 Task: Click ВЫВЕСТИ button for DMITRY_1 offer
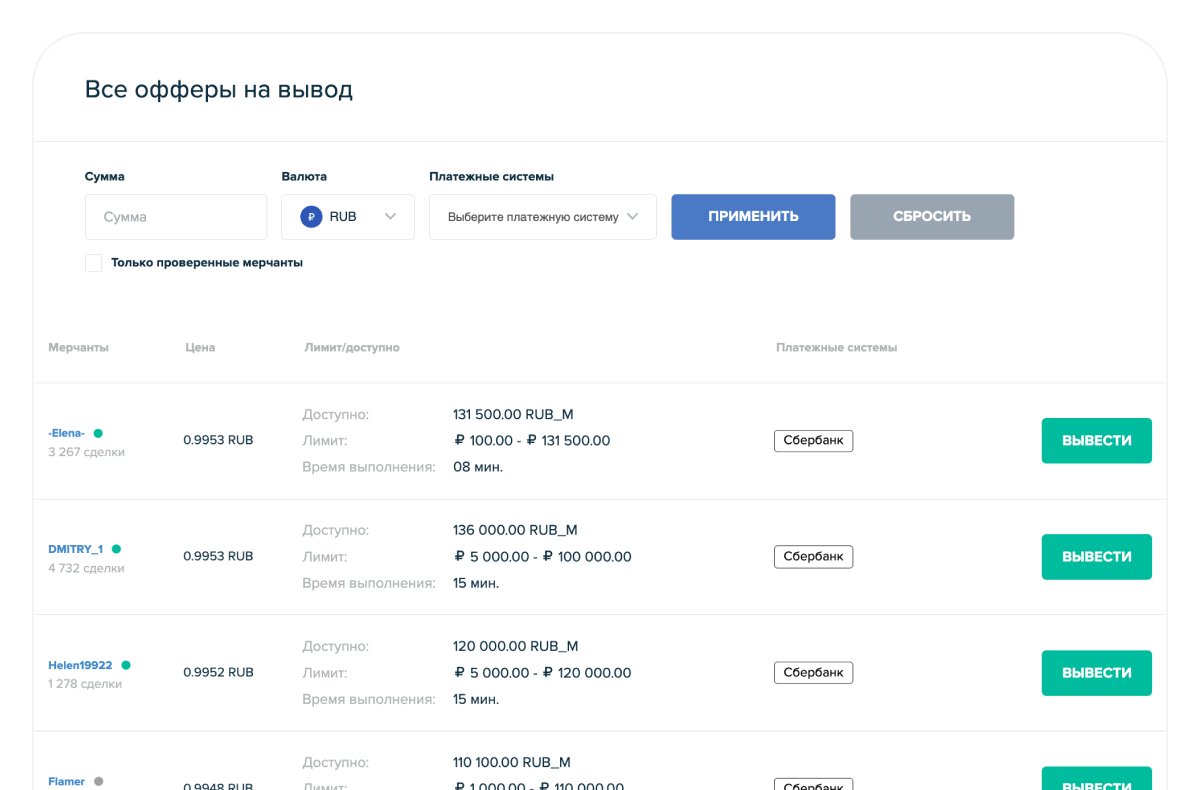pos(1096,557)
